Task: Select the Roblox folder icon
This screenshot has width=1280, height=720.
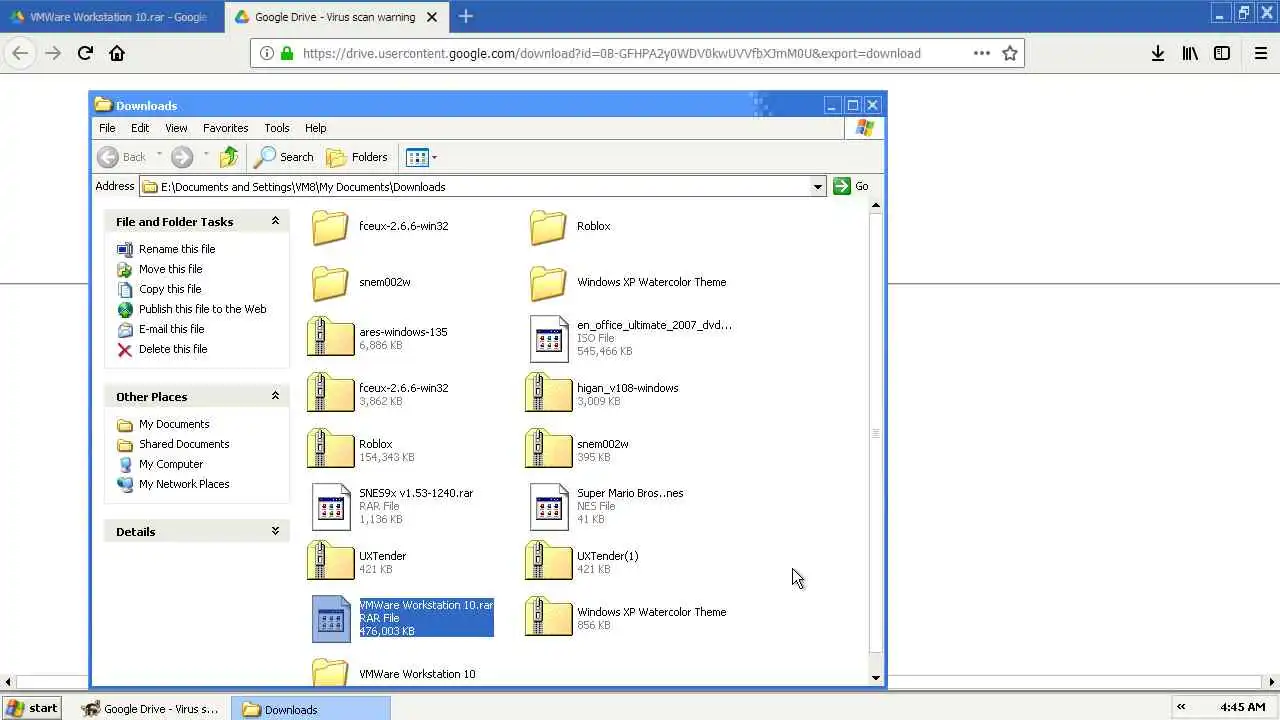Action: 548,227
